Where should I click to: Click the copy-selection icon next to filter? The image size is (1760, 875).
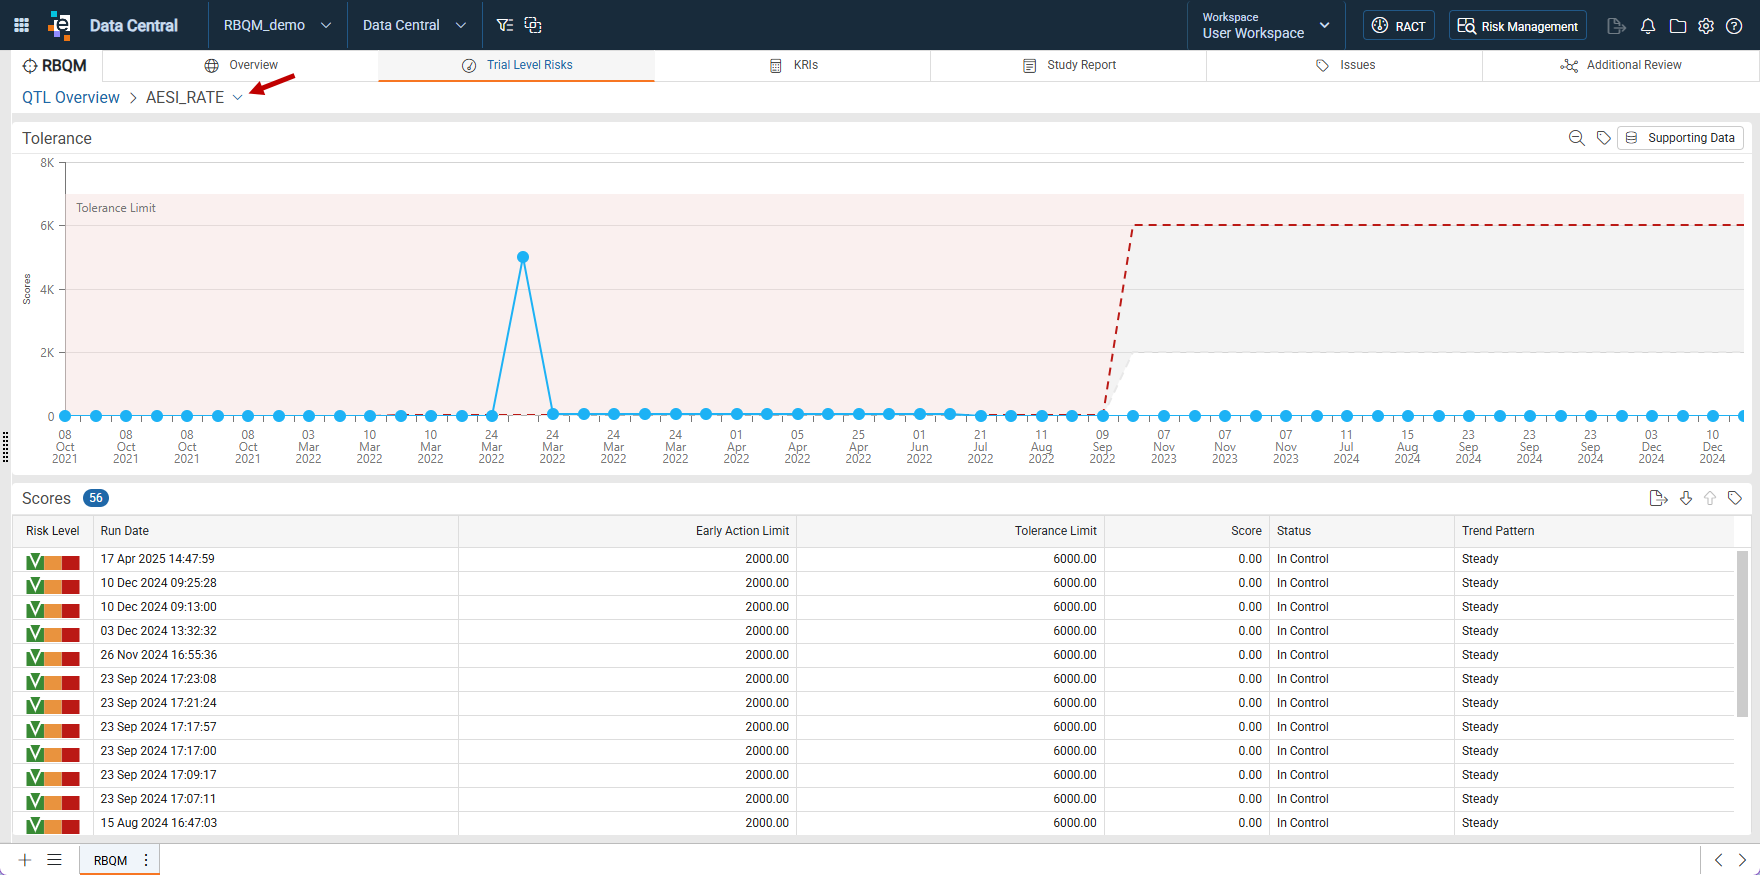(x=533, y=25)
